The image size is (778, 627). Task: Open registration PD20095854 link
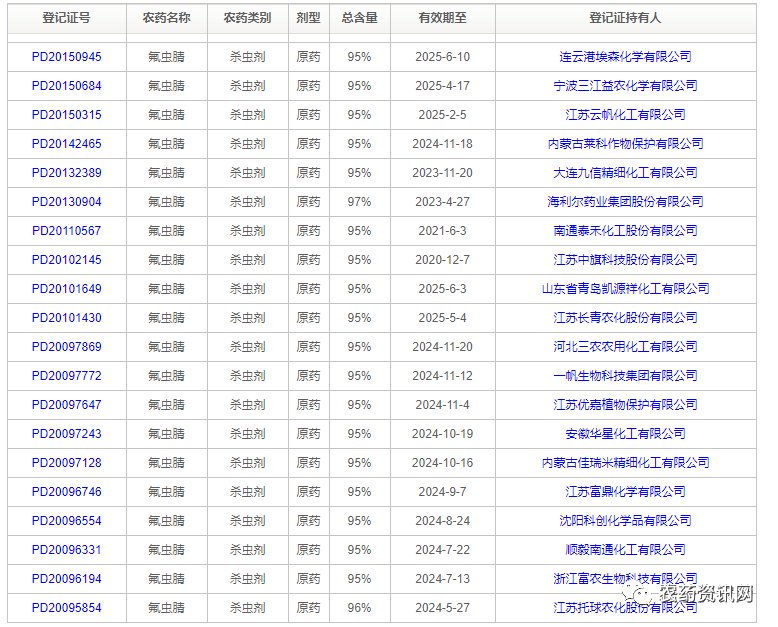(66, 608)
